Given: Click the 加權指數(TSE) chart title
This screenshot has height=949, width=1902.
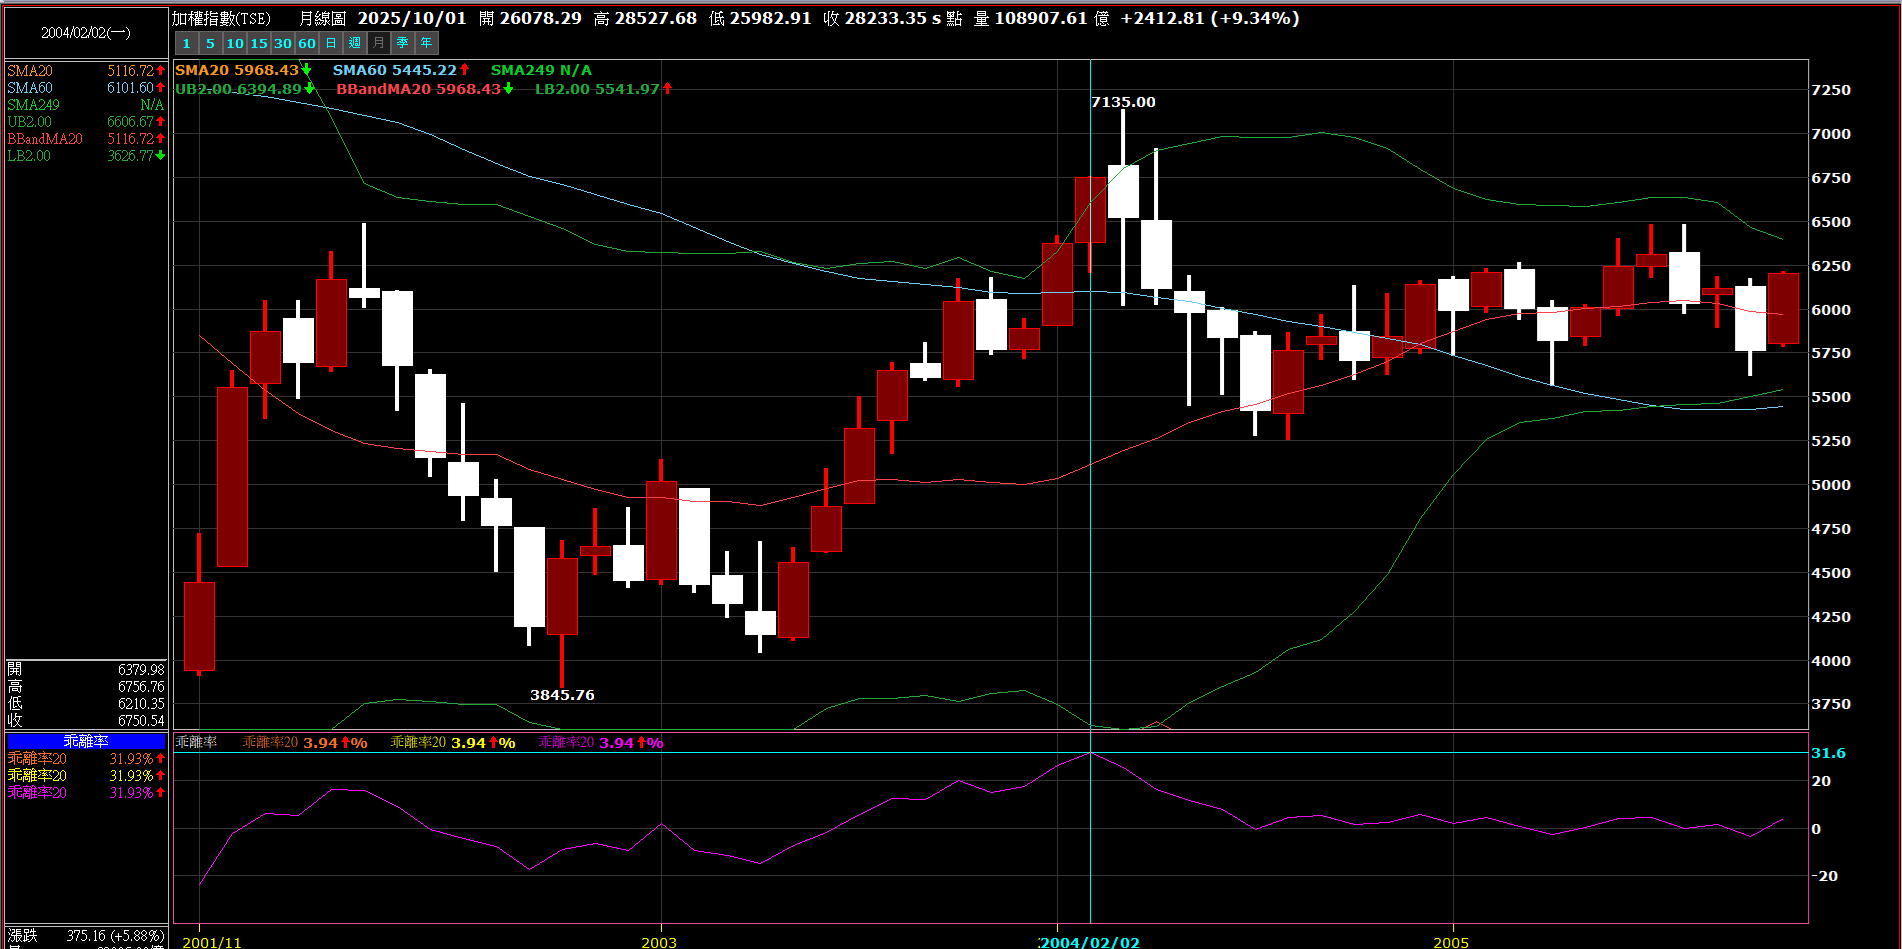Looking at the screenshot, I should point(221,18).
